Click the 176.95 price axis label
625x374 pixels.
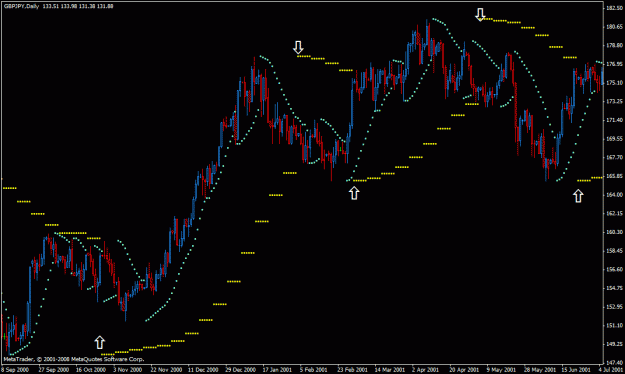[614, 64]
